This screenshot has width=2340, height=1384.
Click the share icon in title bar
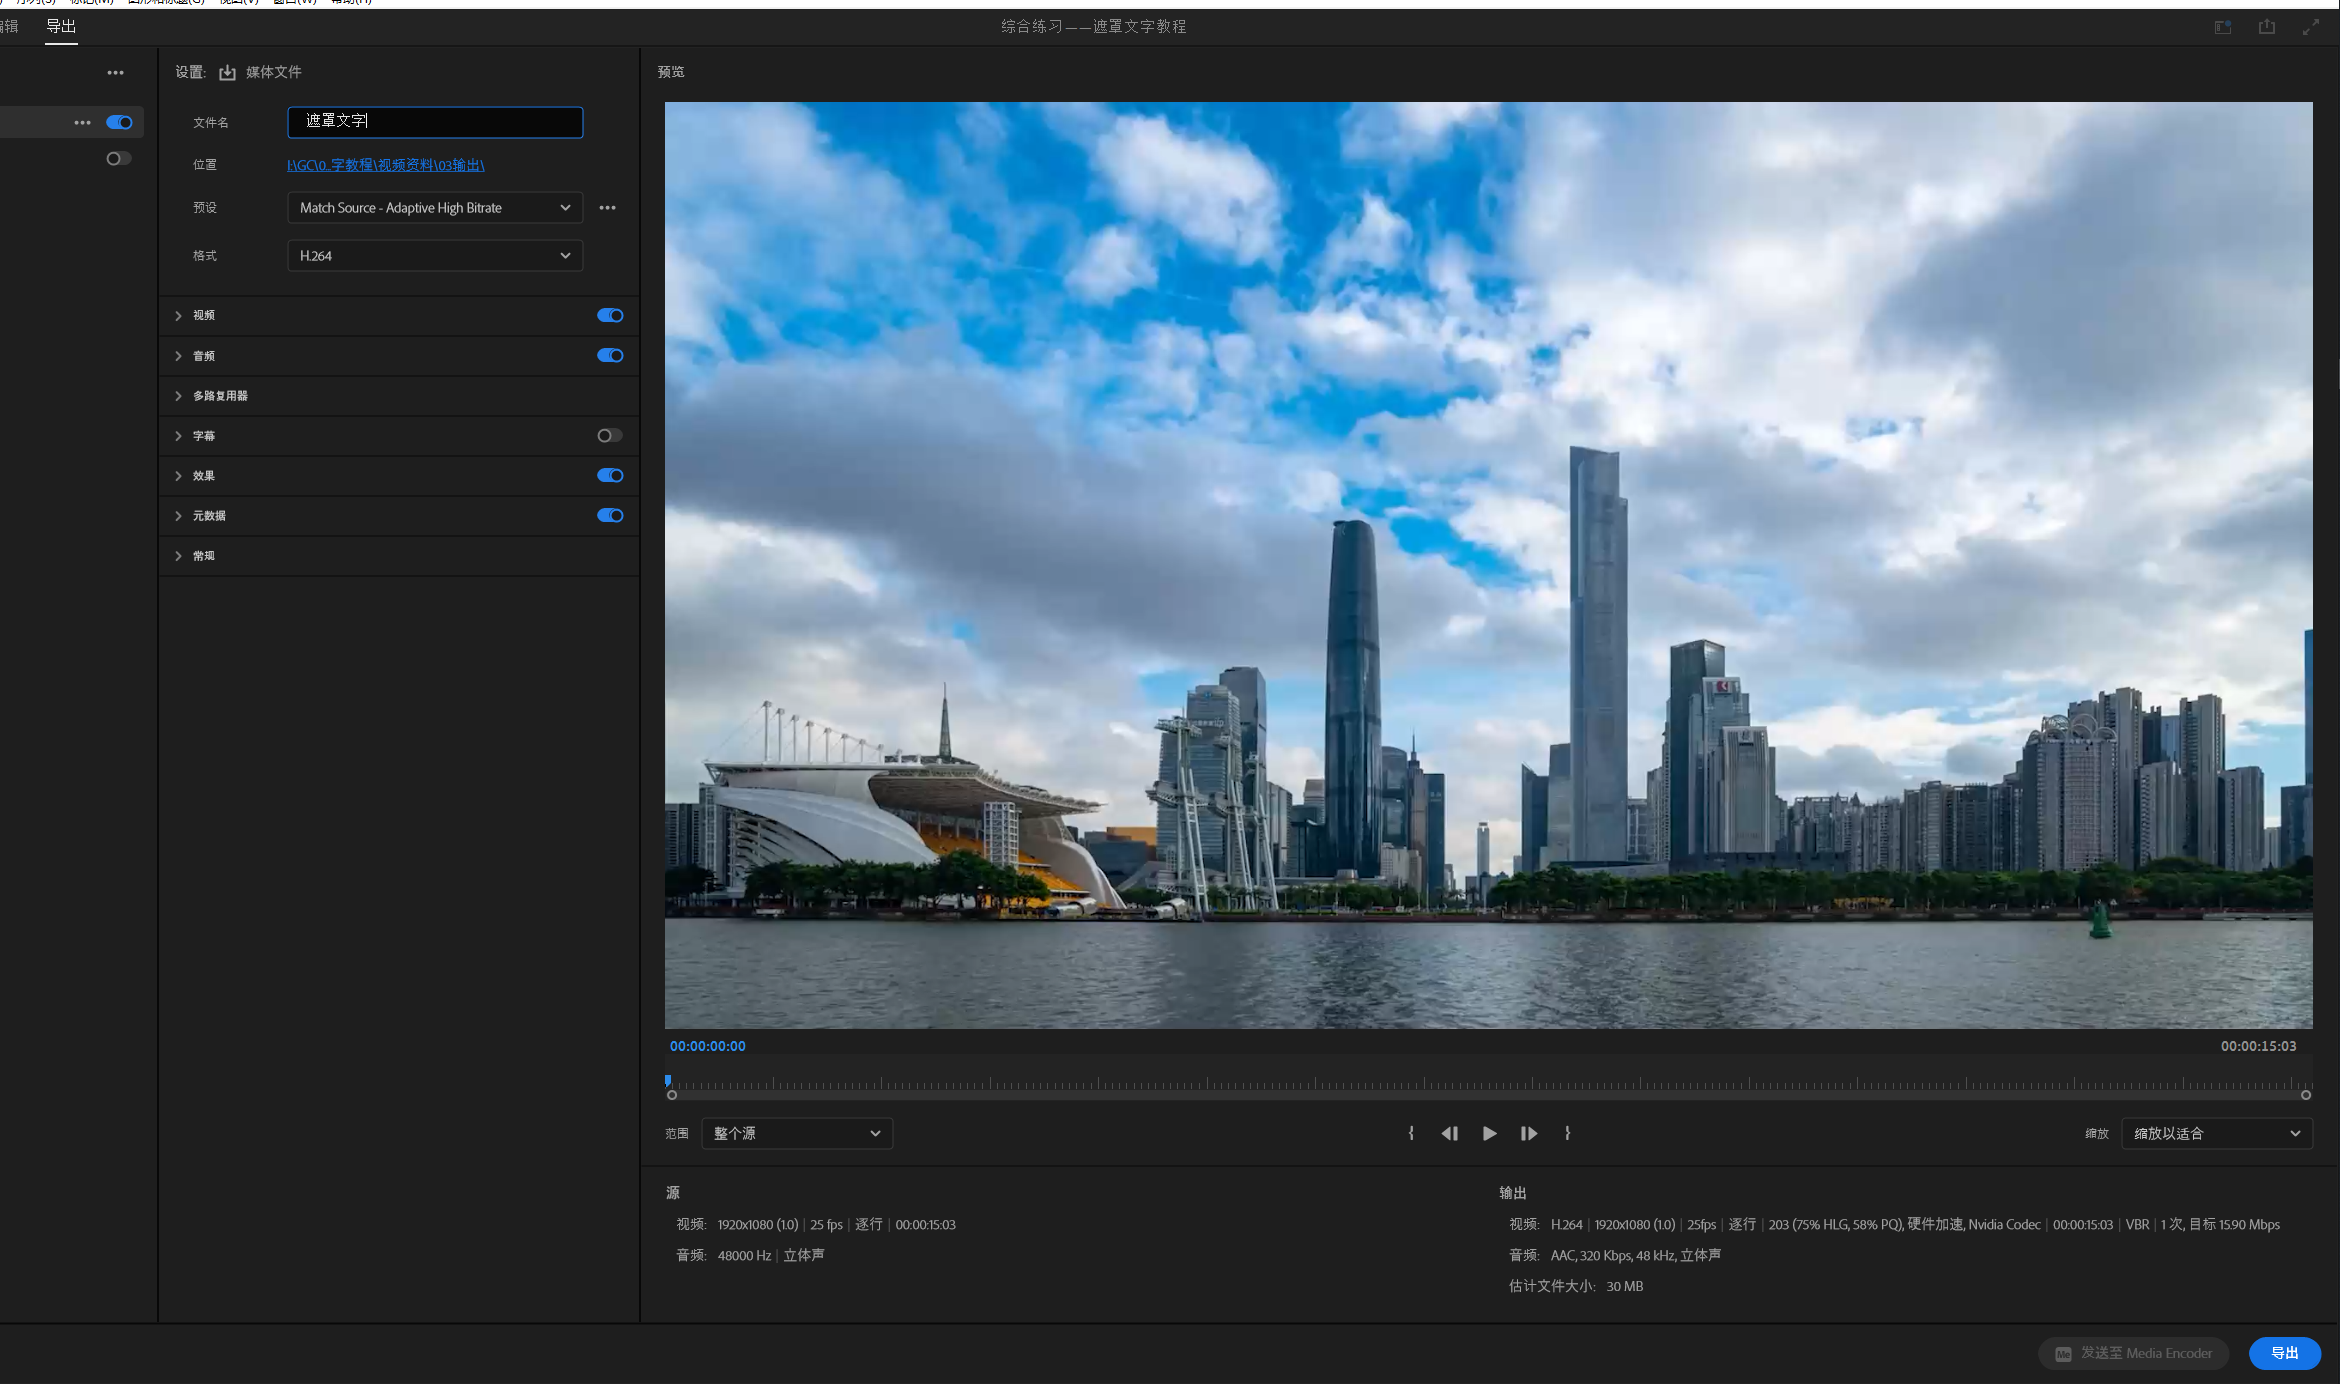point(2266,27)
